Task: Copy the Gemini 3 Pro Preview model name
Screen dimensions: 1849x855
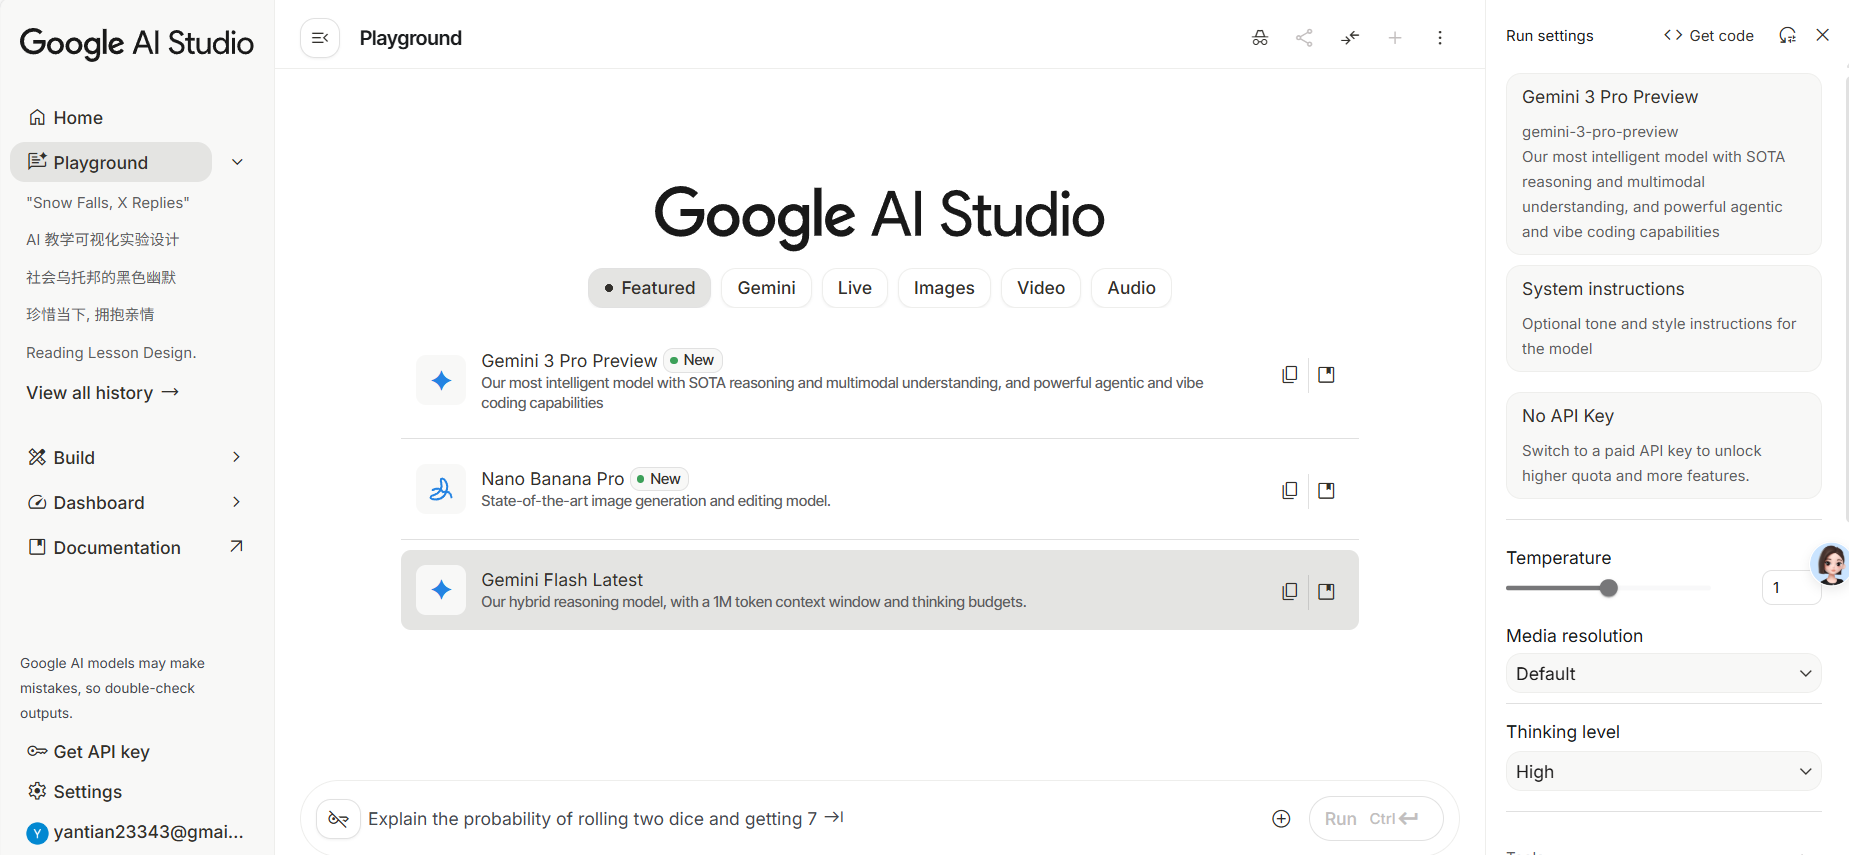Action: (x=1290, y=374)
